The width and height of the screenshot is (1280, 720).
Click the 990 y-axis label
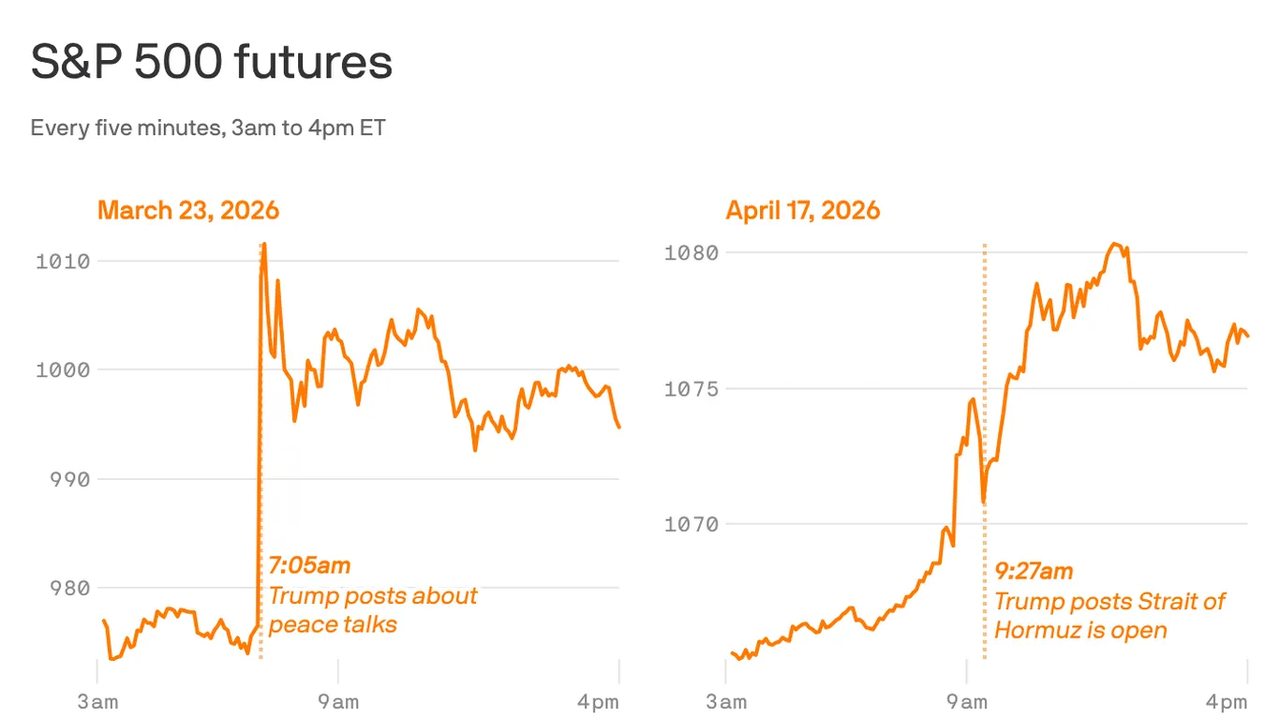(69, 479)
